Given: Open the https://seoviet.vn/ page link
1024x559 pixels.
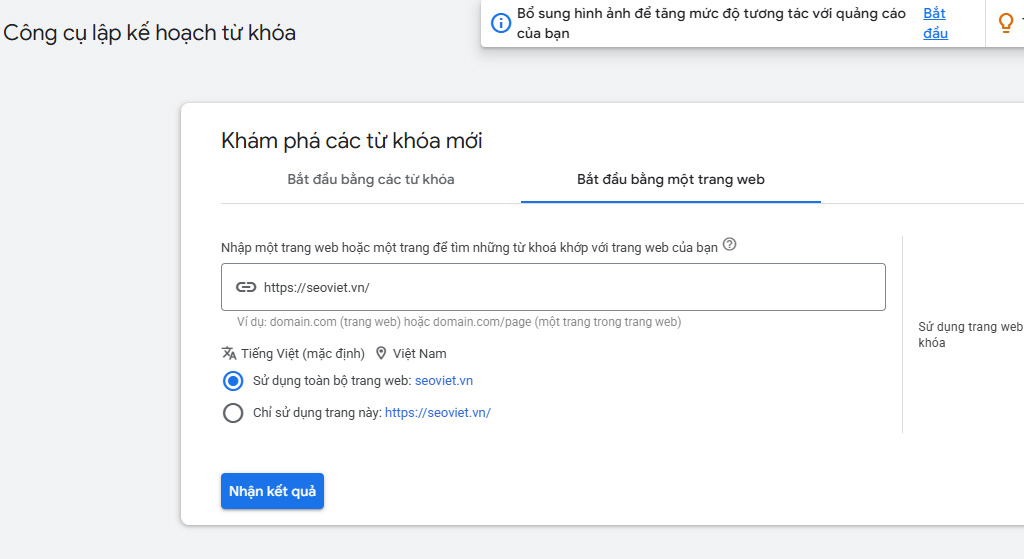Looking at the screenshot, I should (x=438, y=413).
